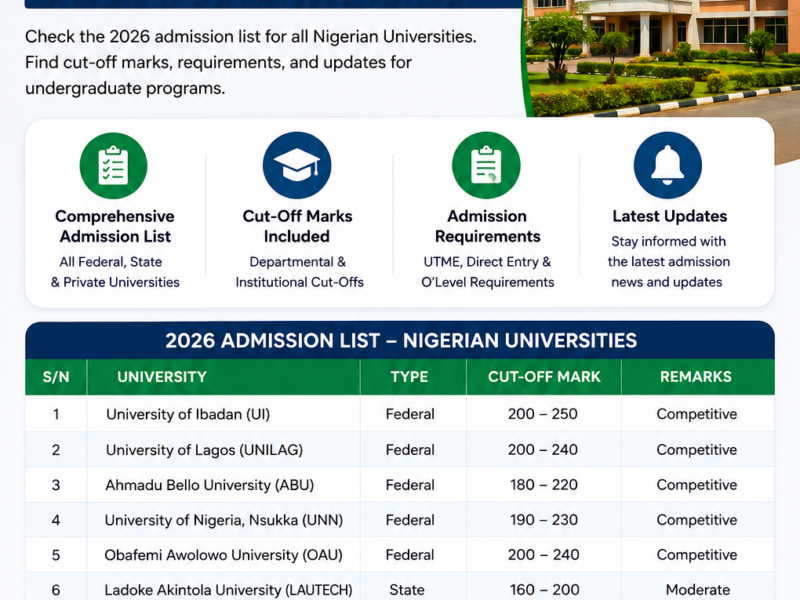Click cut-off mark 180 – 220 for ABU
This screenshot has width=800, height=600.
point(544,485)
